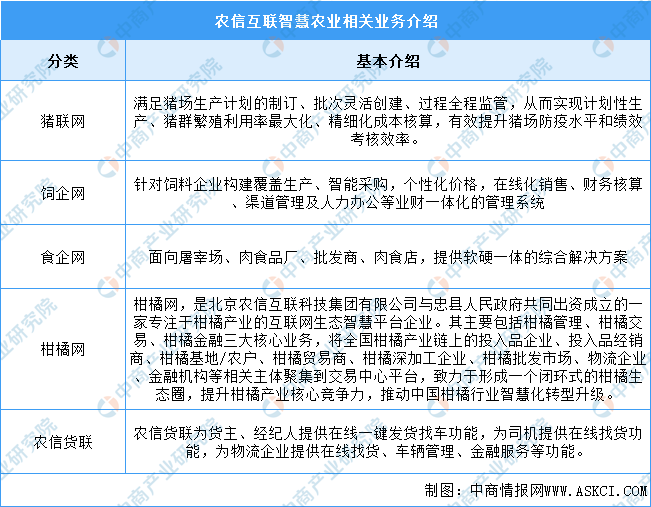The image size is (651, 507).
Task: Select the description beginning 针对饲料企业构建覆盖生产
Action: [388, 193]
